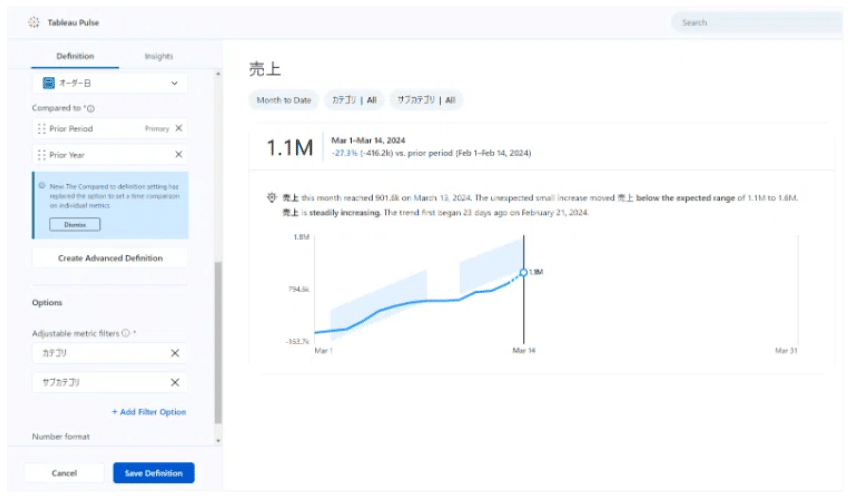Remove the Prior Period comparison
This screenshot has width=868, height=501.
point(179,128)
